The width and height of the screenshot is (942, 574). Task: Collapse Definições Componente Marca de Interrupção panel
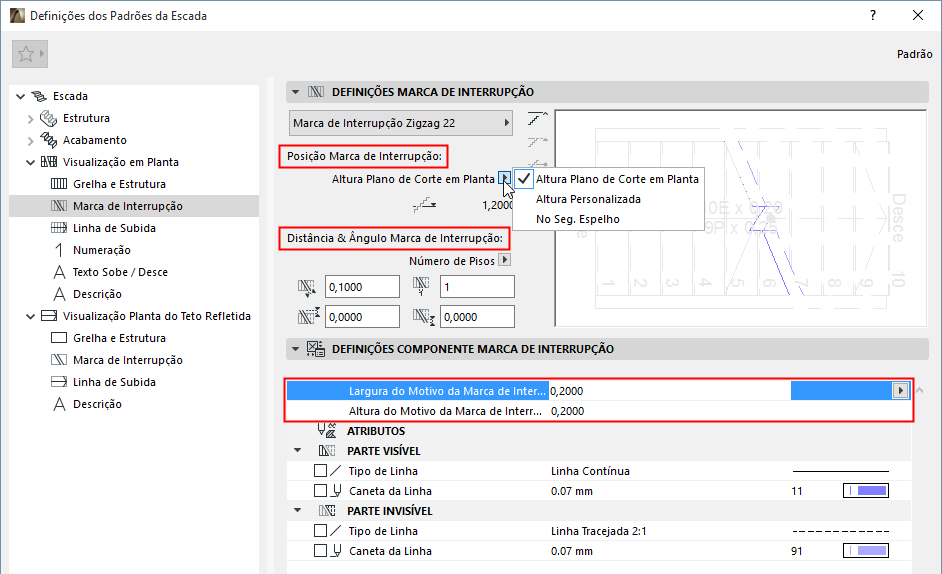click(x=296, y=349)
